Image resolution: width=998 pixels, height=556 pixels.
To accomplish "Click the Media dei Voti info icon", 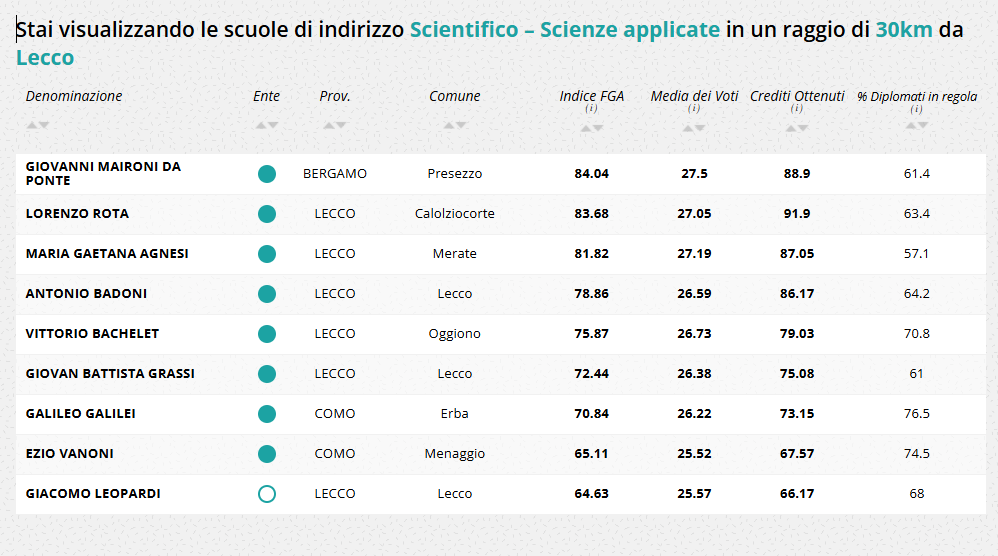I will 694,108.
